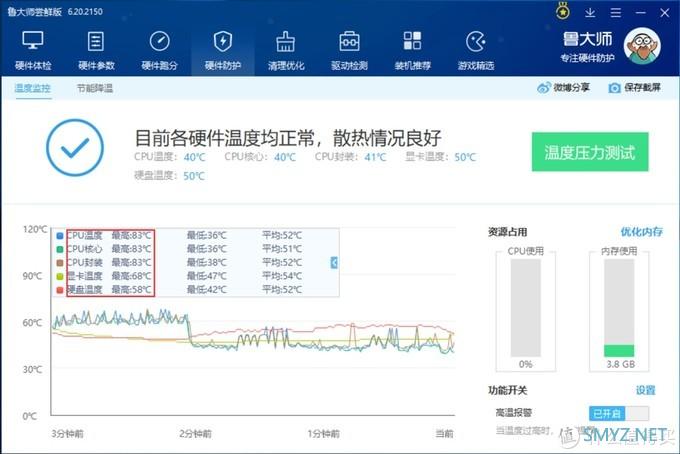Open the 装机推荐 software recommendations section
The width and height of the screenshot is (680, 454).
tap(412, 50)
